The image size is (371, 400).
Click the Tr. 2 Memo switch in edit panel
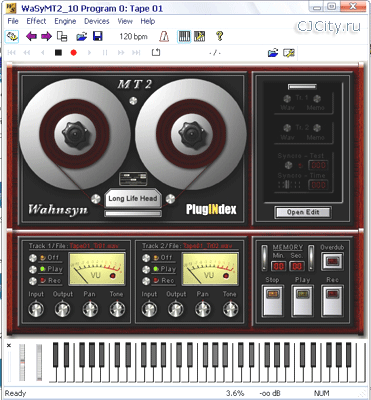click(x=317, y=128)
